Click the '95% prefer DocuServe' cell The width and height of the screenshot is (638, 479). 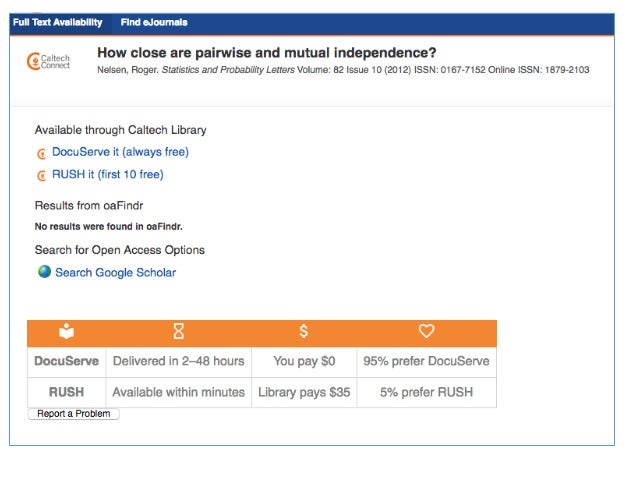tap(426, 361)
